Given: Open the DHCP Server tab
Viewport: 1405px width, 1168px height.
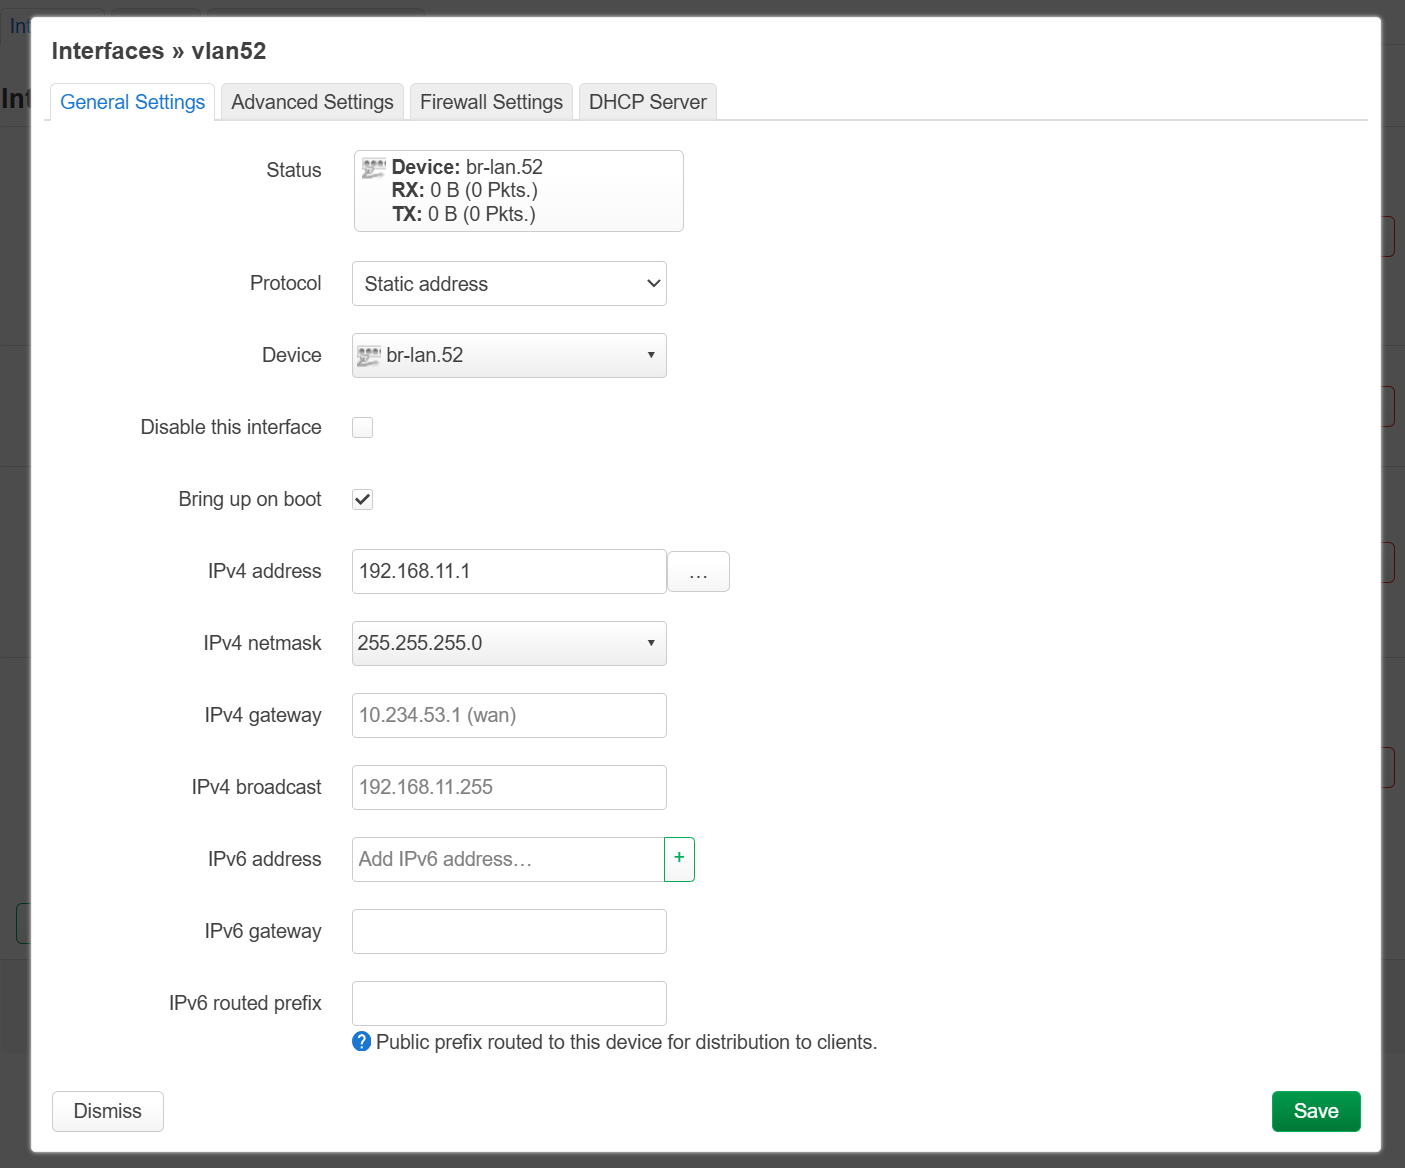Looking at the screenshot, I should [x=647, y=102].
